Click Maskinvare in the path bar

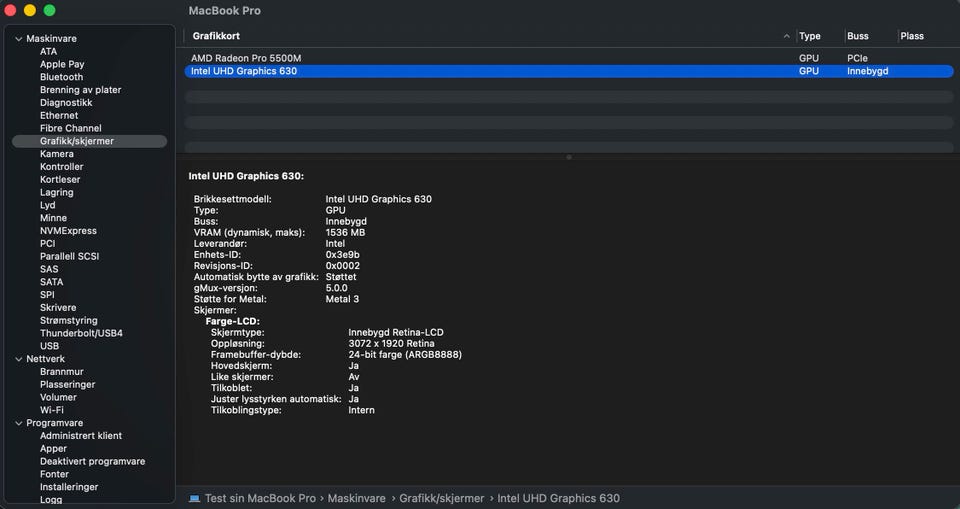coord(356,499)
